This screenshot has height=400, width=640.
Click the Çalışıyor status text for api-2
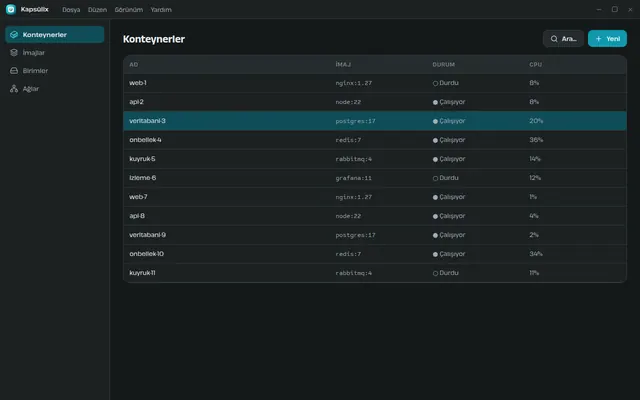pyautogui.click(x=452, y=102)
